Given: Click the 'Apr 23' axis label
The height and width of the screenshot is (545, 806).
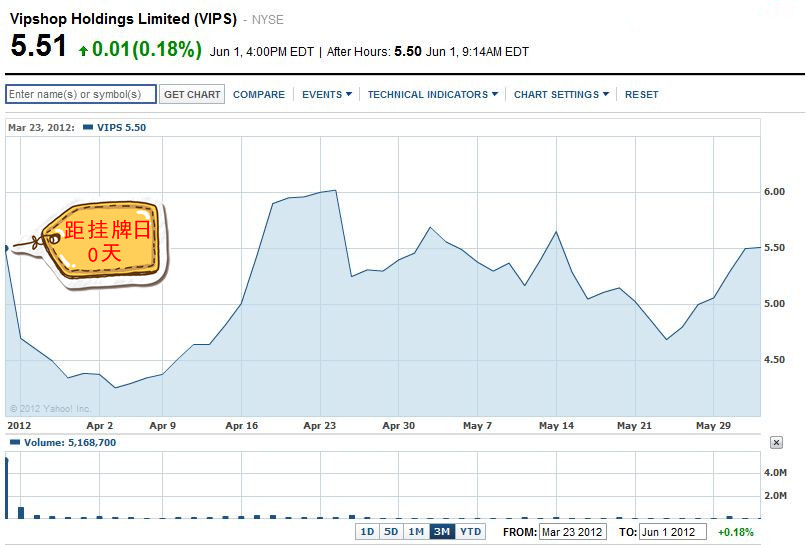Looking at the screenshot, I should (319, 426).
